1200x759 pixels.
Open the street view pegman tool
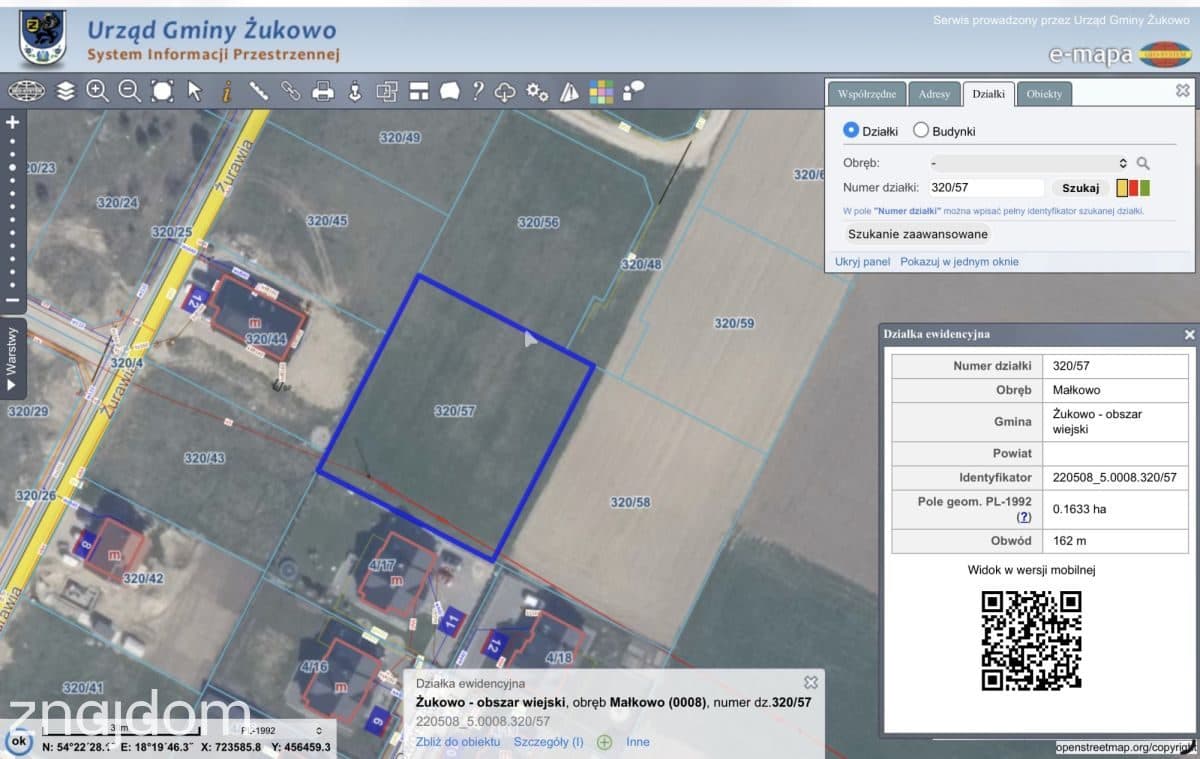(x=354, y=91)
